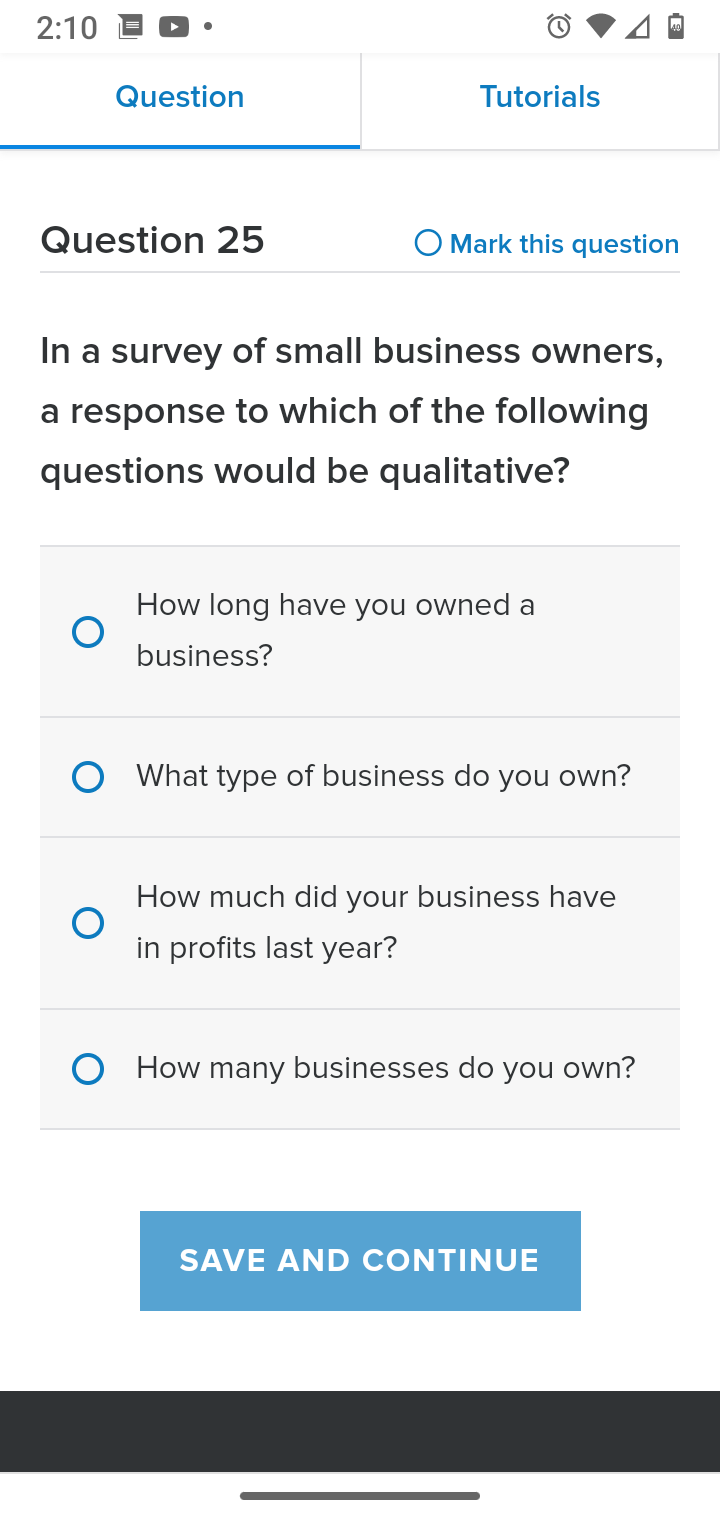This screenshot has width=720, height=1520.
Task: Tap the answer text 'How many businesses do you own?'
Action: (x=386, y=1069)
